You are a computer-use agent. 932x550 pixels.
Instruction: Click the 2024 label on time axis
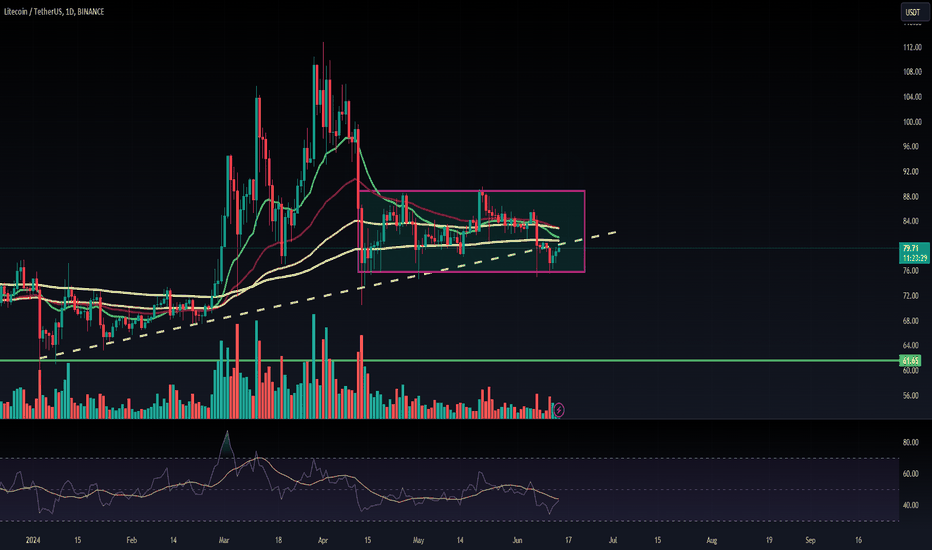(x=33, y=540)
